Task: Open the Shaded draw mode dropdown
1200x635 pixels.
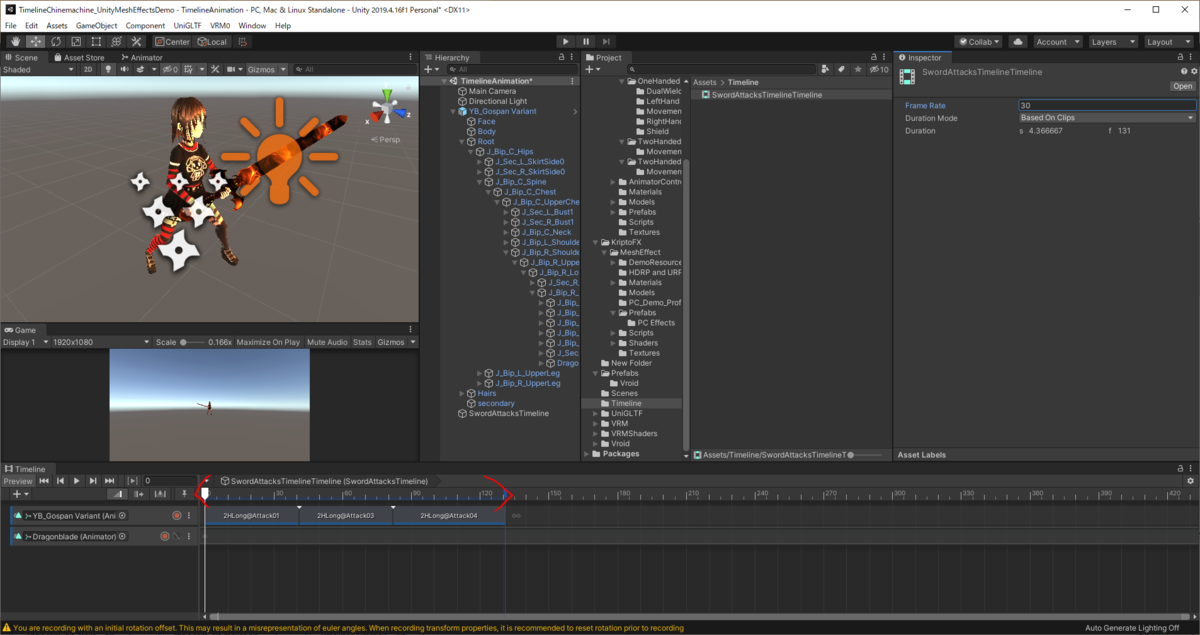Action: 37,69
